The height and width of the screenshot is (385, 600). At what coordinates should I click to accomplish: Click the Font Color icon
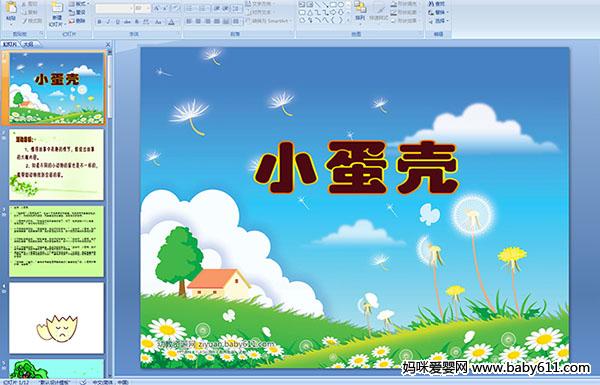[x=171, y=22]
